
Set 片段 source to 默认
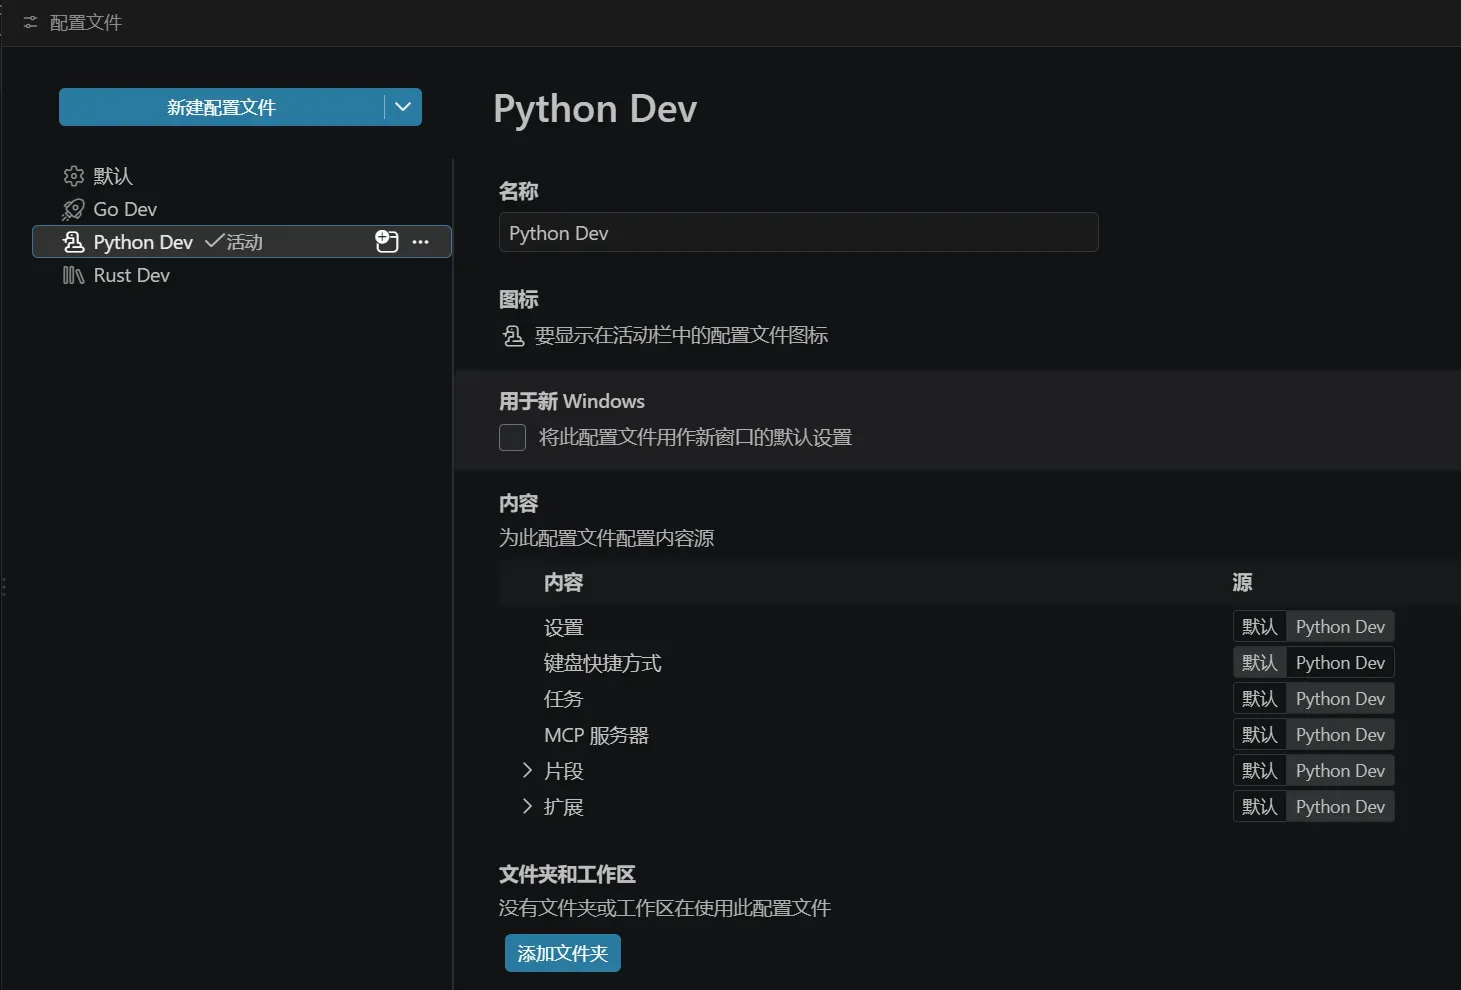pyautogui.click(x=1260, y=771)
